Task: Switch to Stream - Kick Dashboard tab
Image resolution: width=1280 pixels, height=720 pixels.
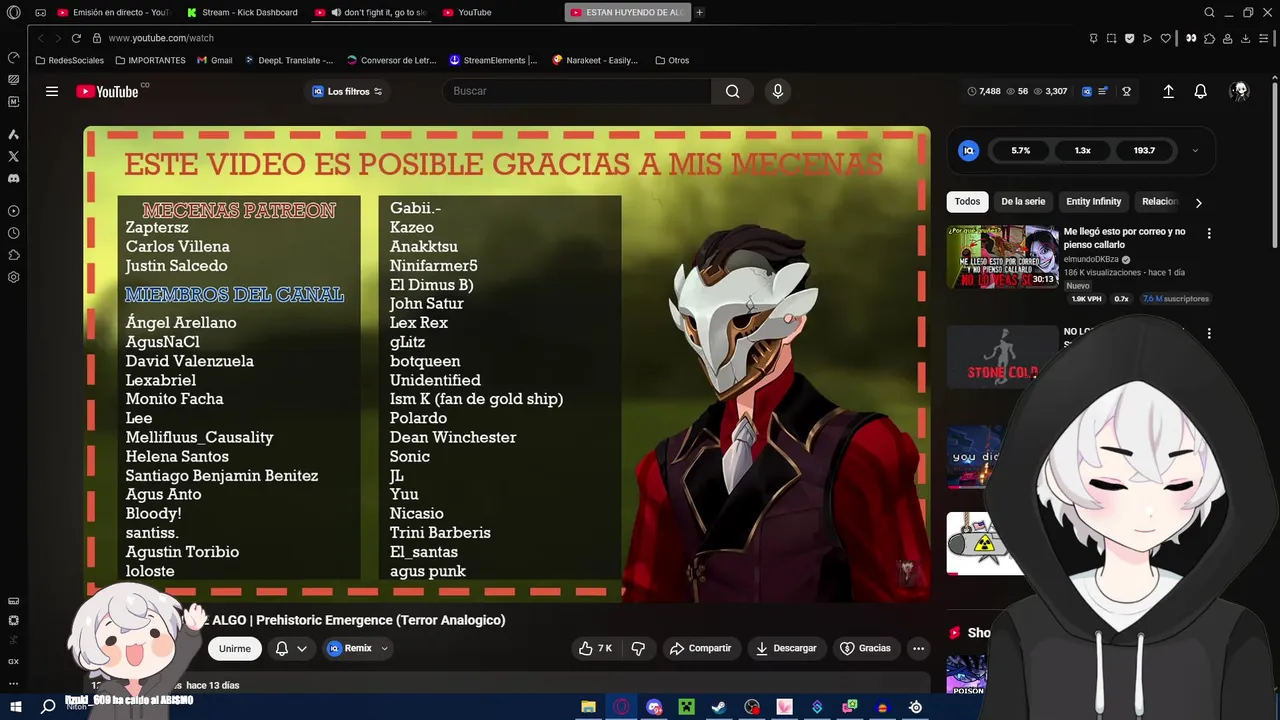Action: pos(243,13)
